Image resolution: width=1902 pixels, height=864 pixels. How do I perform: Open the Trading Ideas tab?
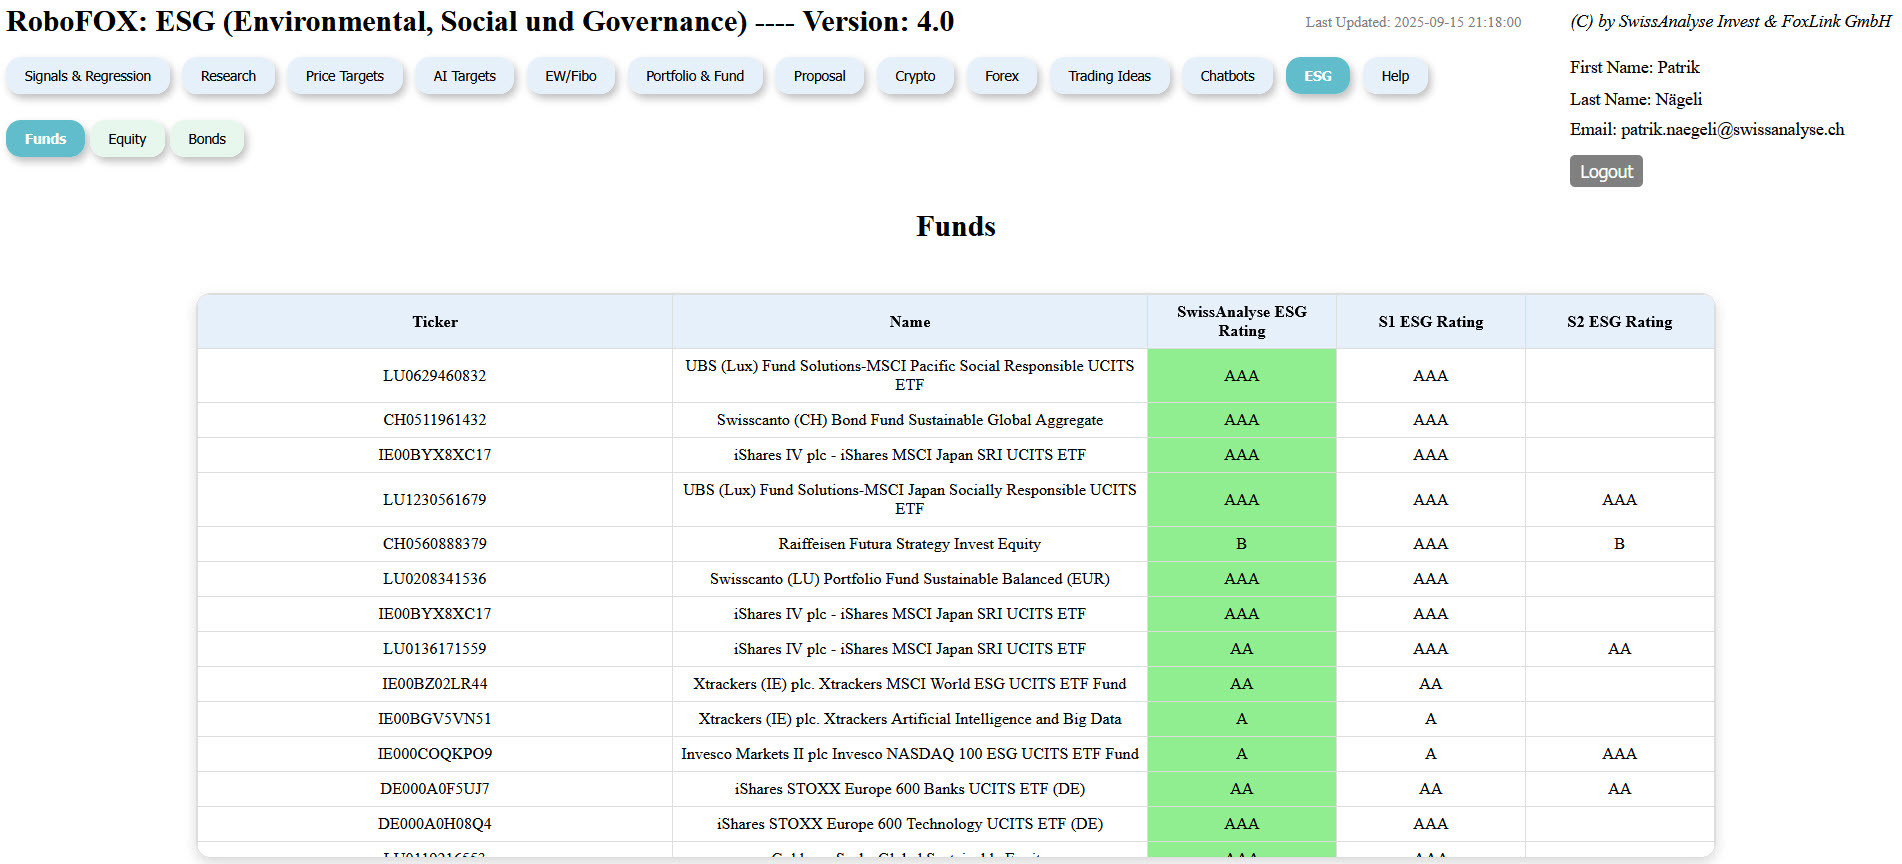click(x=1110, y=76)
